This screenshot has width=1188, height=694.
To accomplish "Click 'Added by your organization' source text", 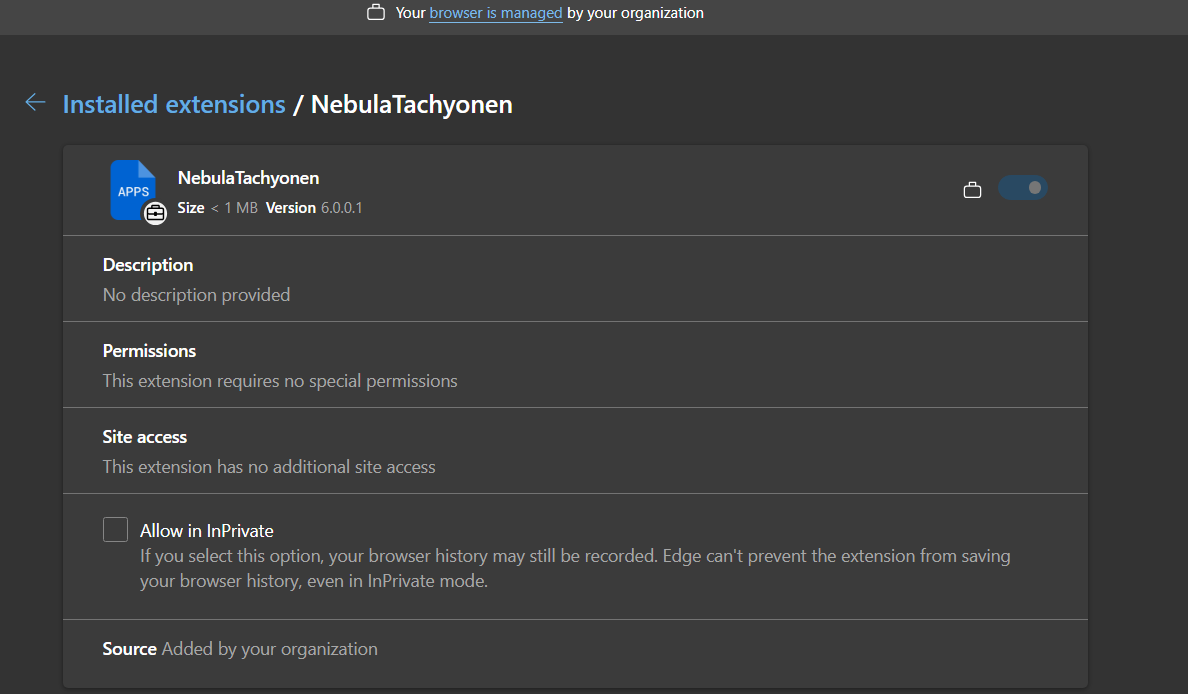I will pyautogui.click(x=270, y=649).
